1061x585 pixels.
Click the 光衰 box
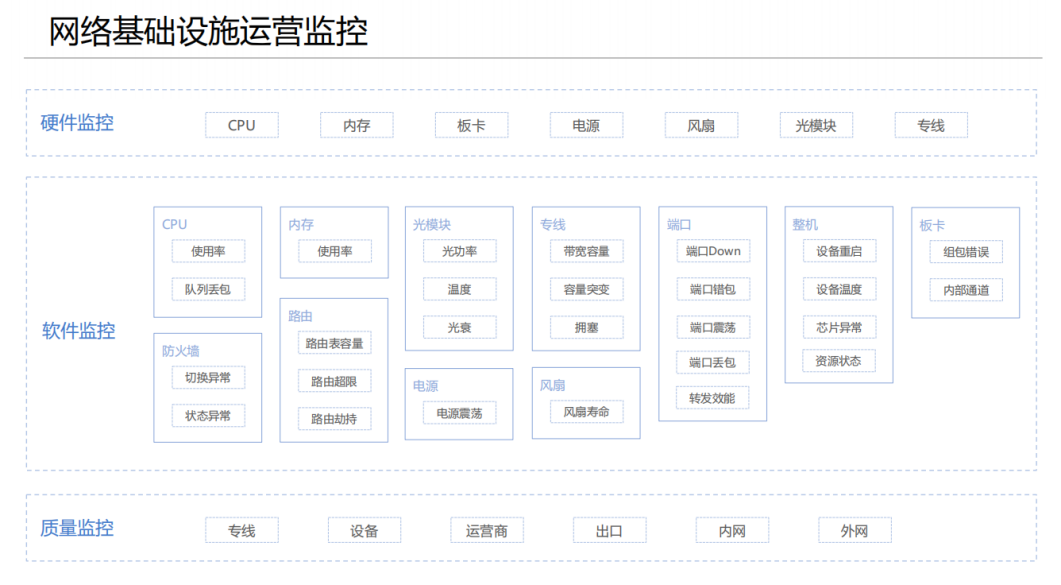pos(459,327)
